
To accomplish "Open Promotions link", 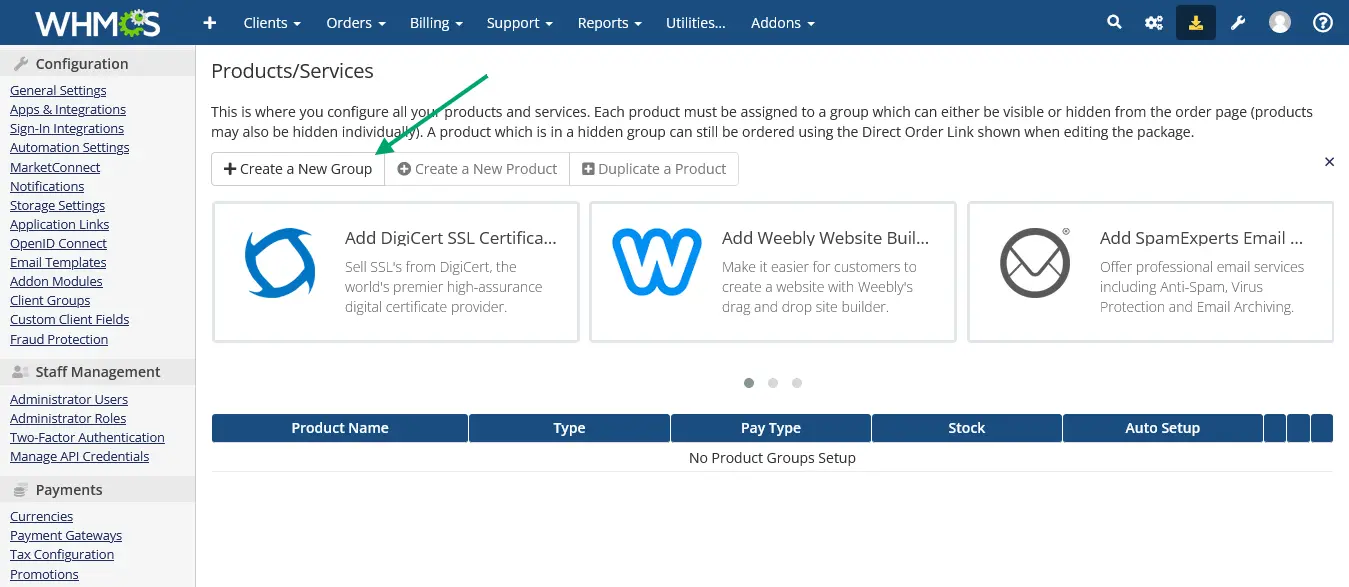I will point(44,574).
